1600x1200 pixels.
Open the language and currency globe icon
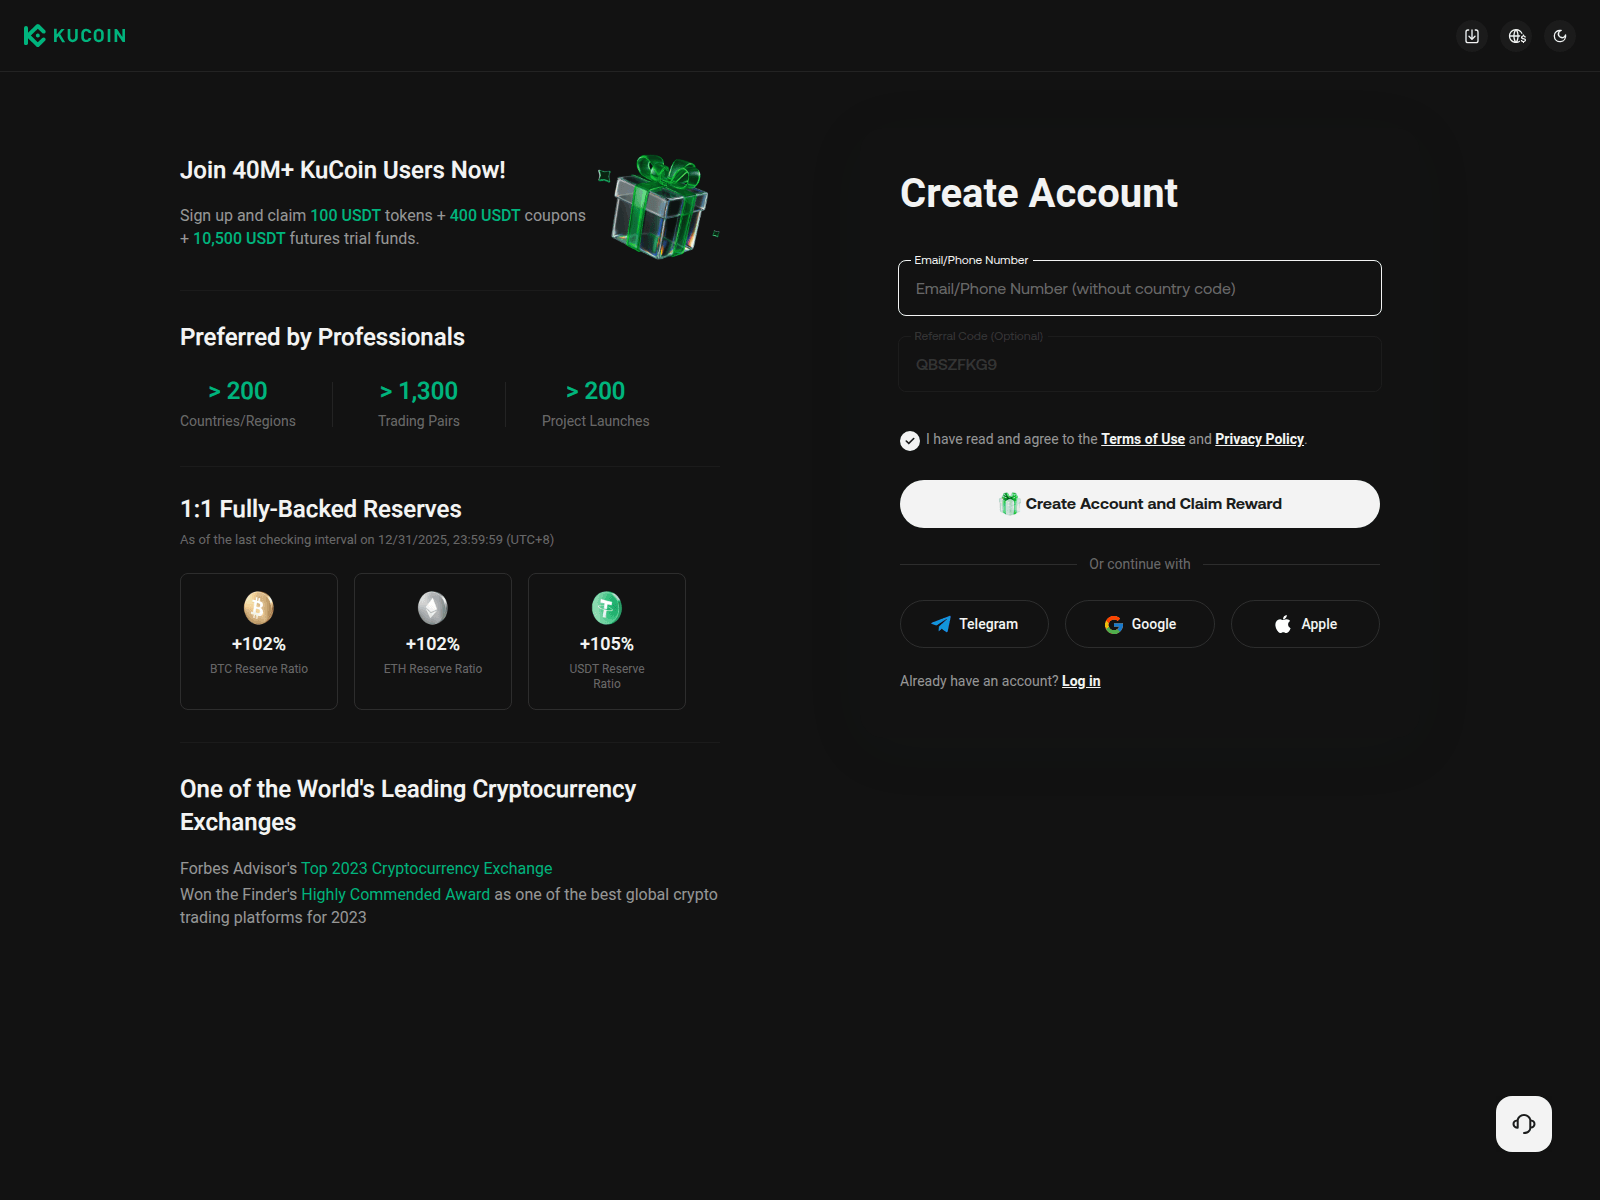coord(1517,36)
